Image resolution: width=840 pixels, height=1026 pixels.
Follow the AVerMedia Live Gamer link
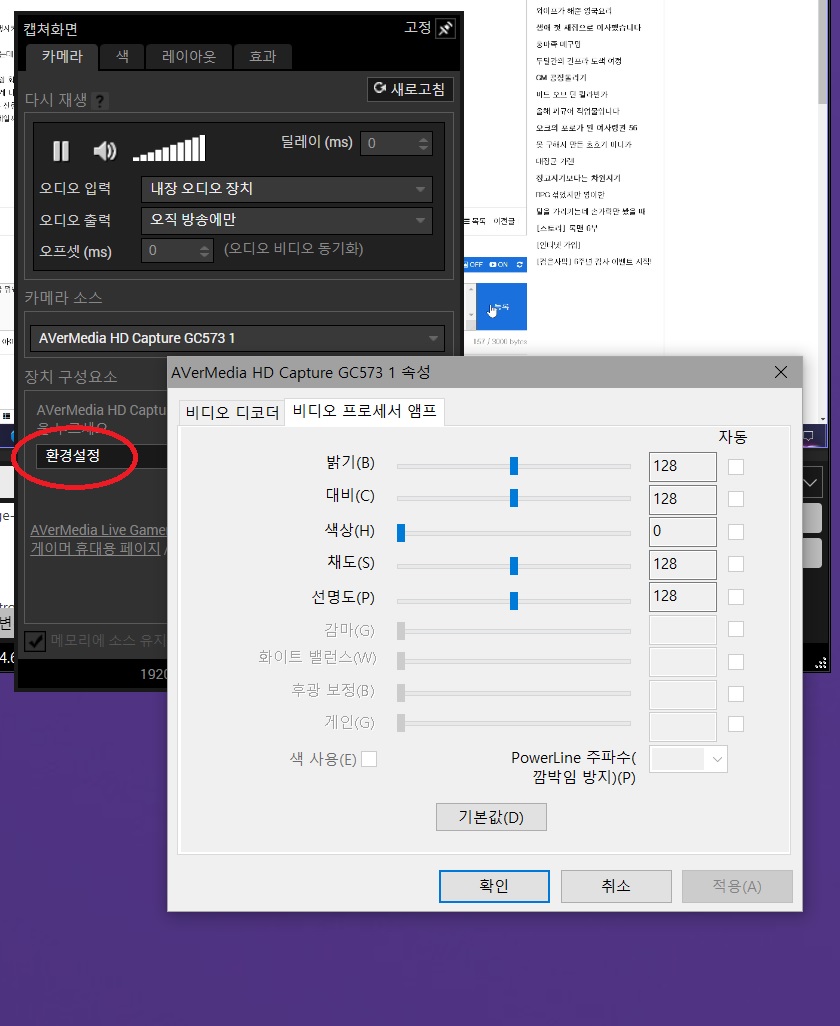[98, 530]
